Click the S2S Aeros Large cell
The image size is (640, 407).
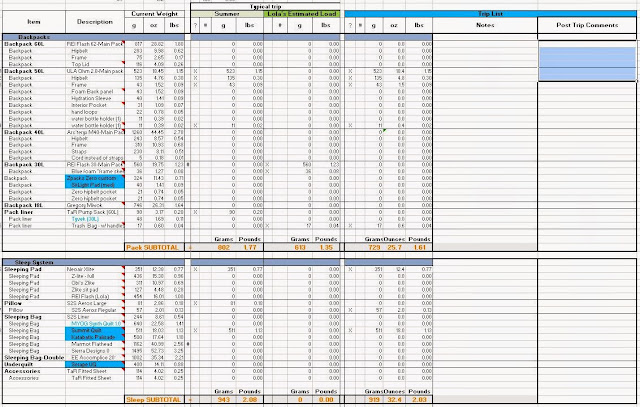pyautogui.click(x=95, y=303)
